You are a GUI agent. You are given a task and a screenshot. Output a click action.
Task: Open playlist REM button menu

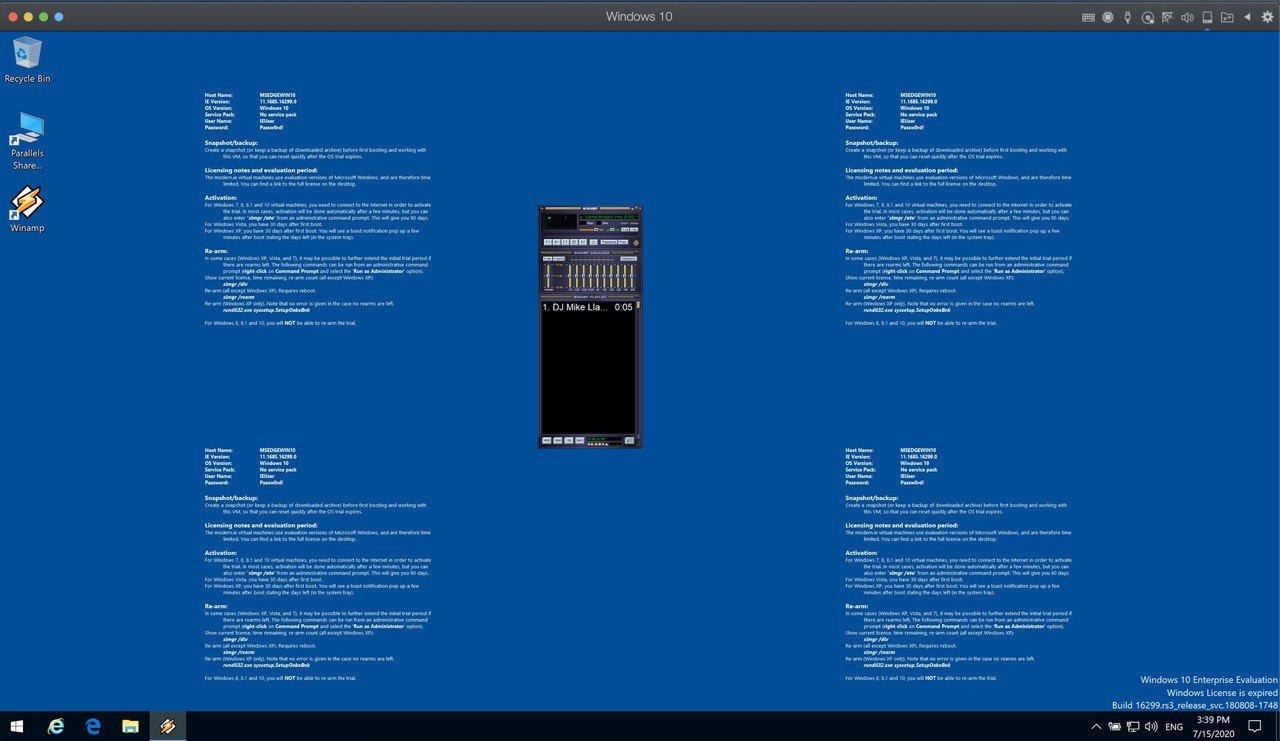click(558, 440)
